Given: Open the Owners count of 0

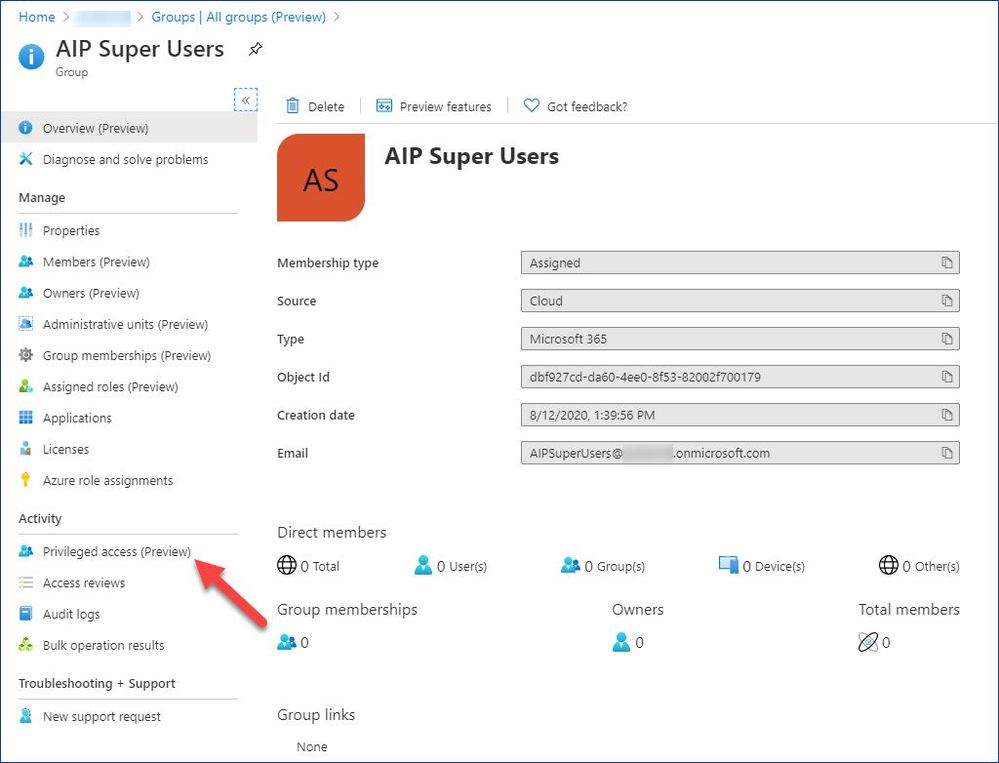Looking at the screenshot, I should coord(628,642).
